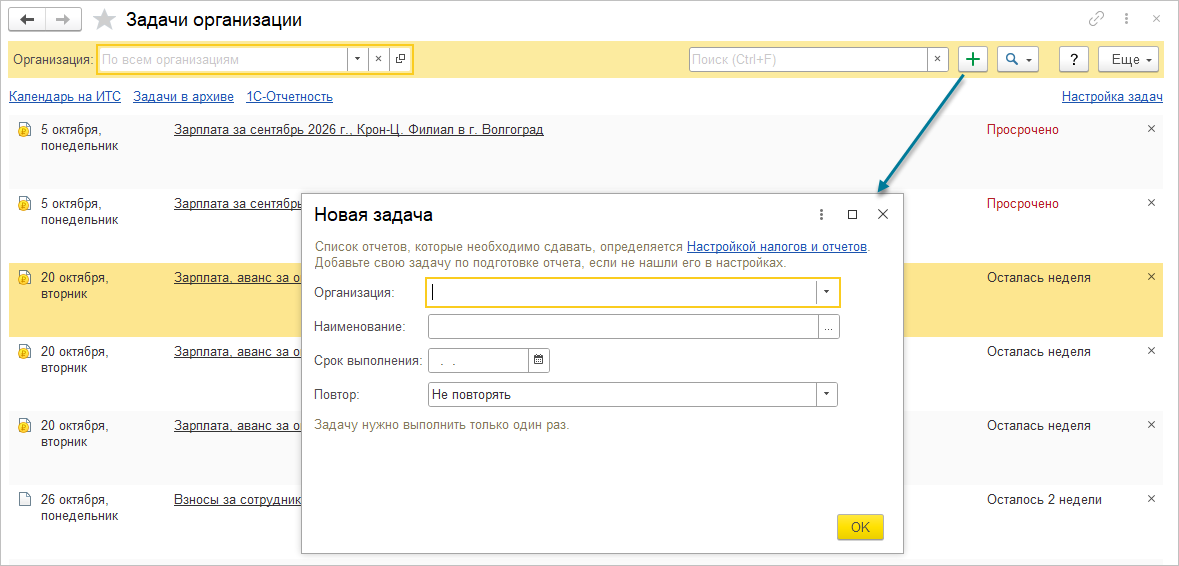Open Задачи в архиве link
Viewport: 1179px width, 566px height.
(183, 96)
